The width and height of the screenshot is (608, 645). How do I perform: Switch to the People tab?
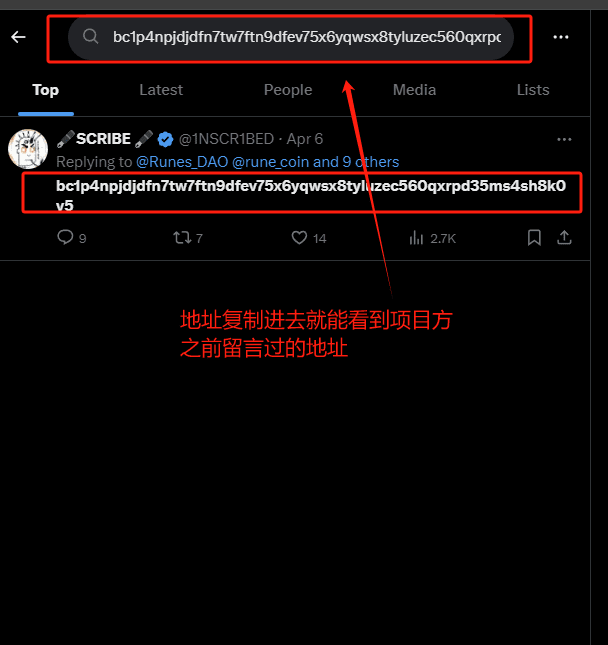point(288,90)
